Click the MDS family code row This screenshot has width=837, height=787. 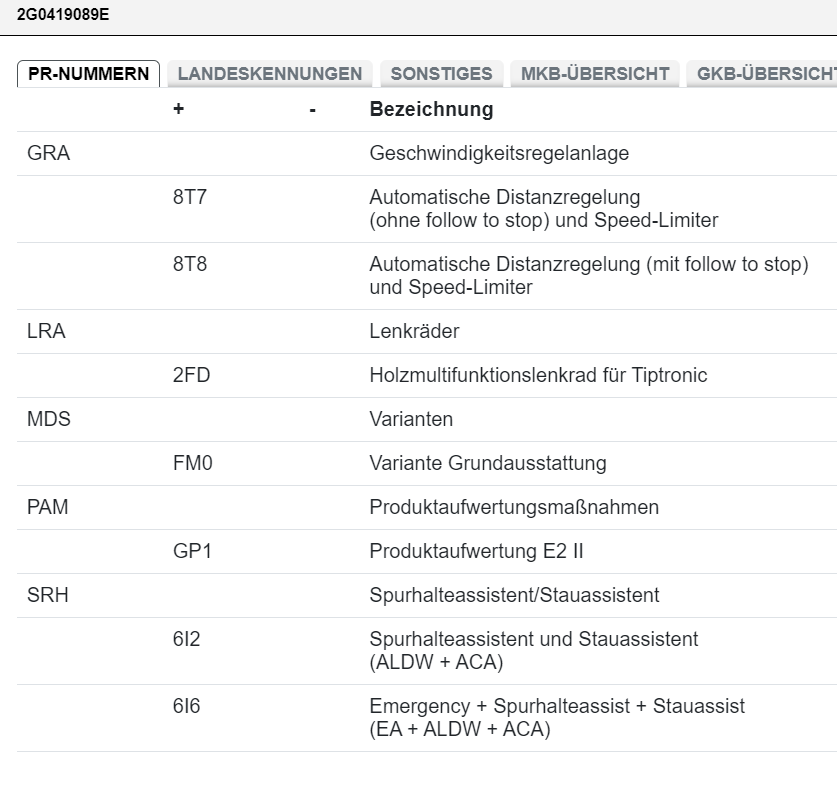(49, 419)
